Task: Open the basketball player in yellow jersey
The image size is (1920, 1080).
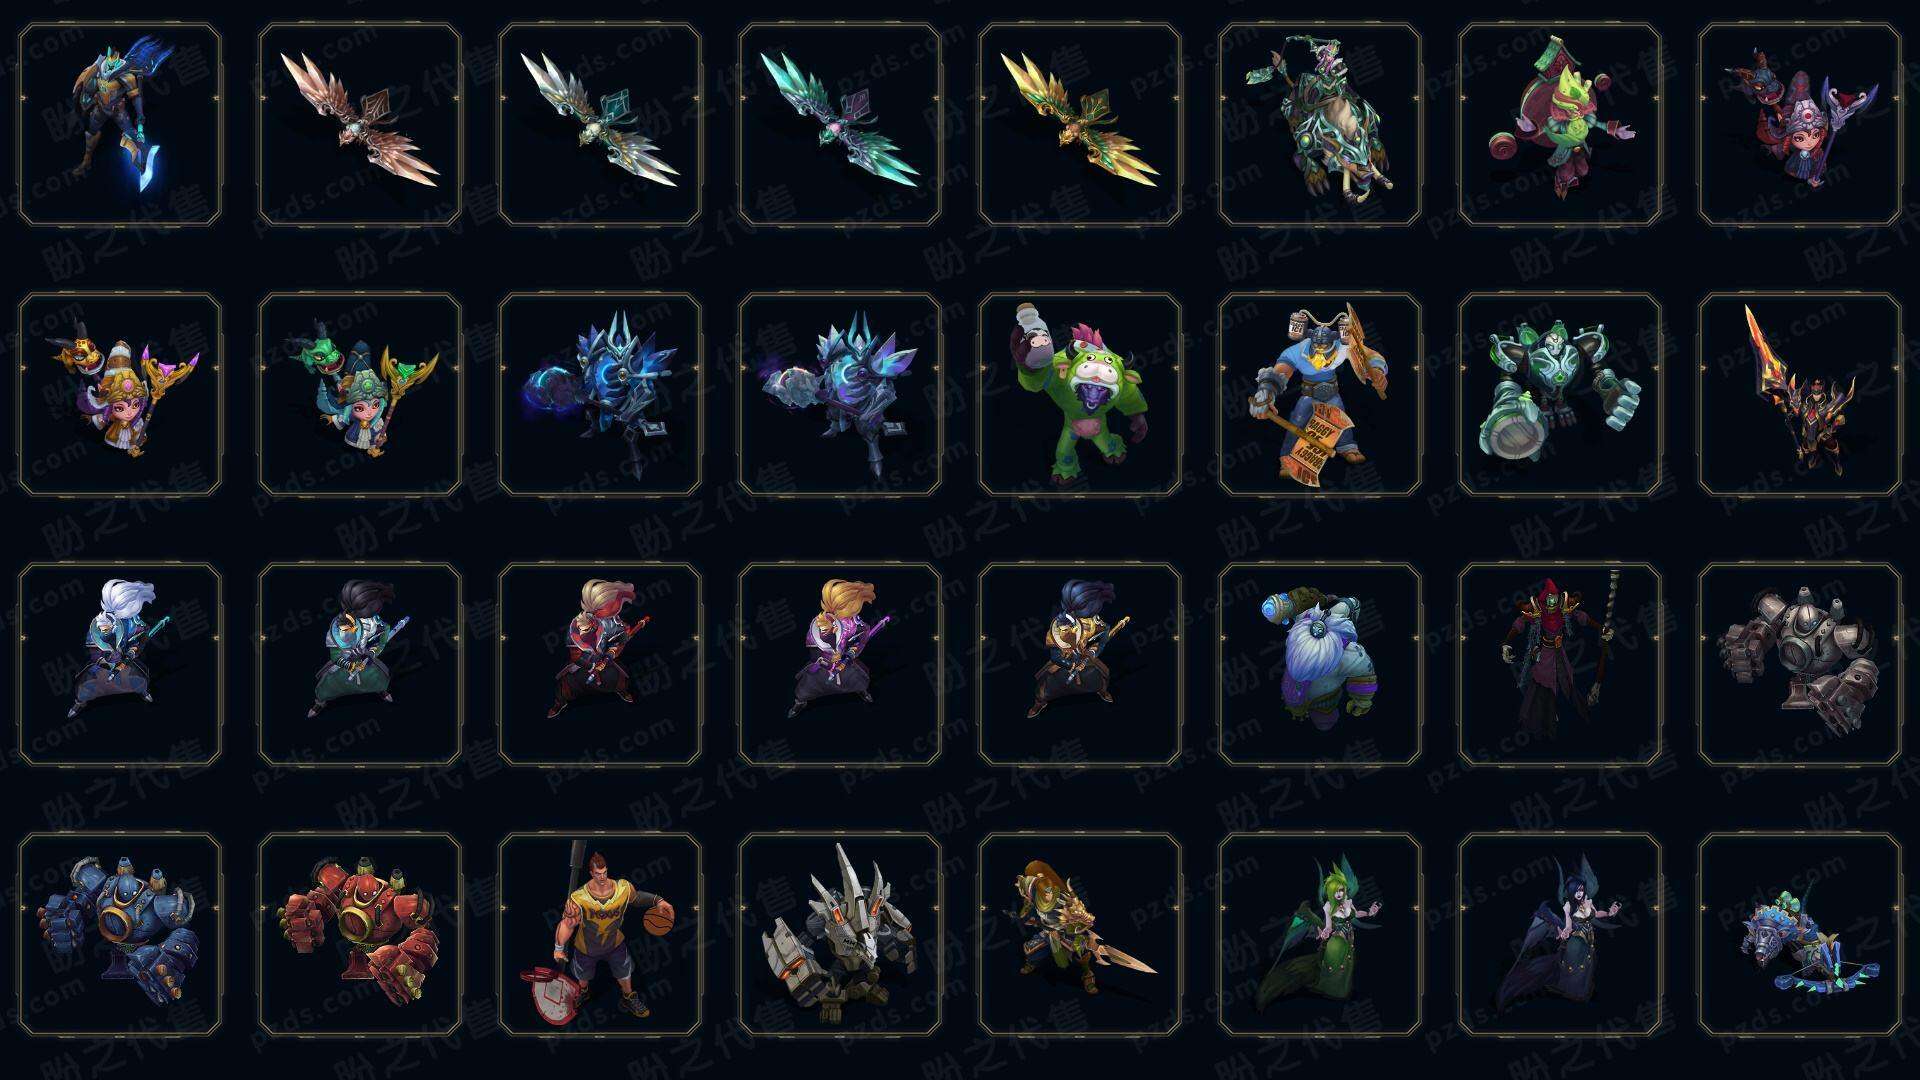Action: tap(600, 934)
